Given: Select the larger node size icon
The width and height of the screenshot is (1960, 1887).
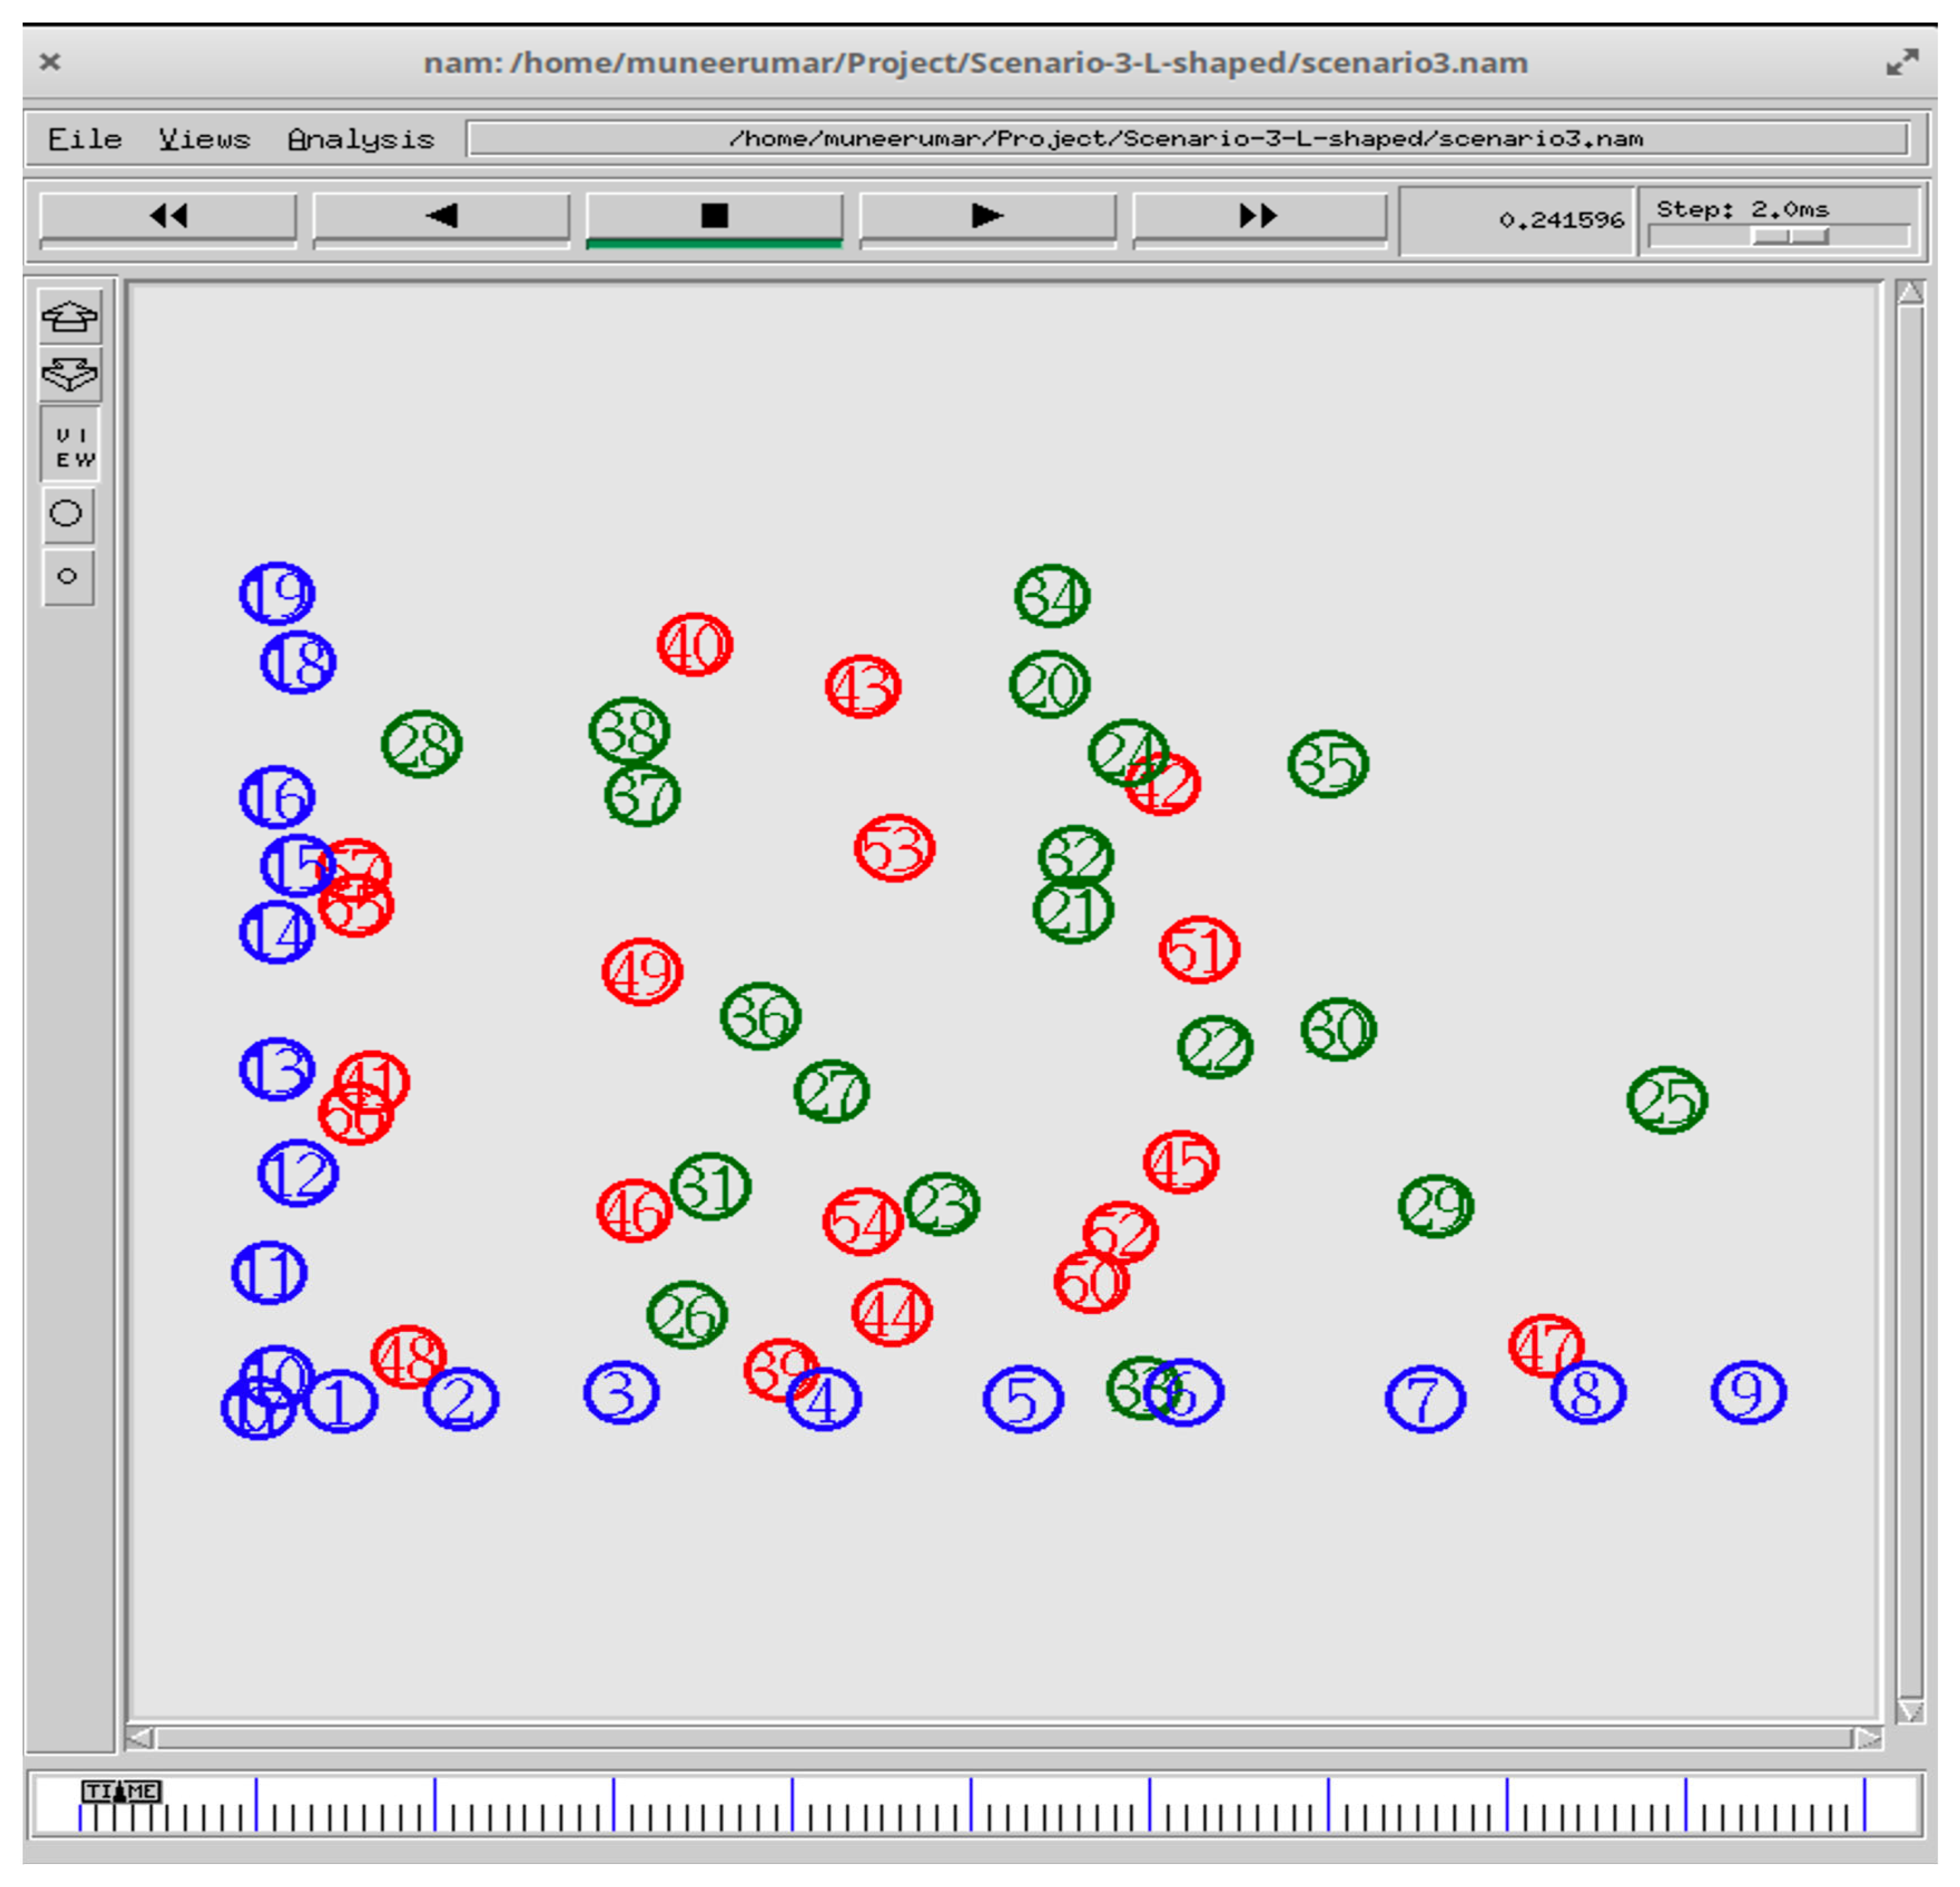Looking at the screenshot, I should (x=67, y=514).
